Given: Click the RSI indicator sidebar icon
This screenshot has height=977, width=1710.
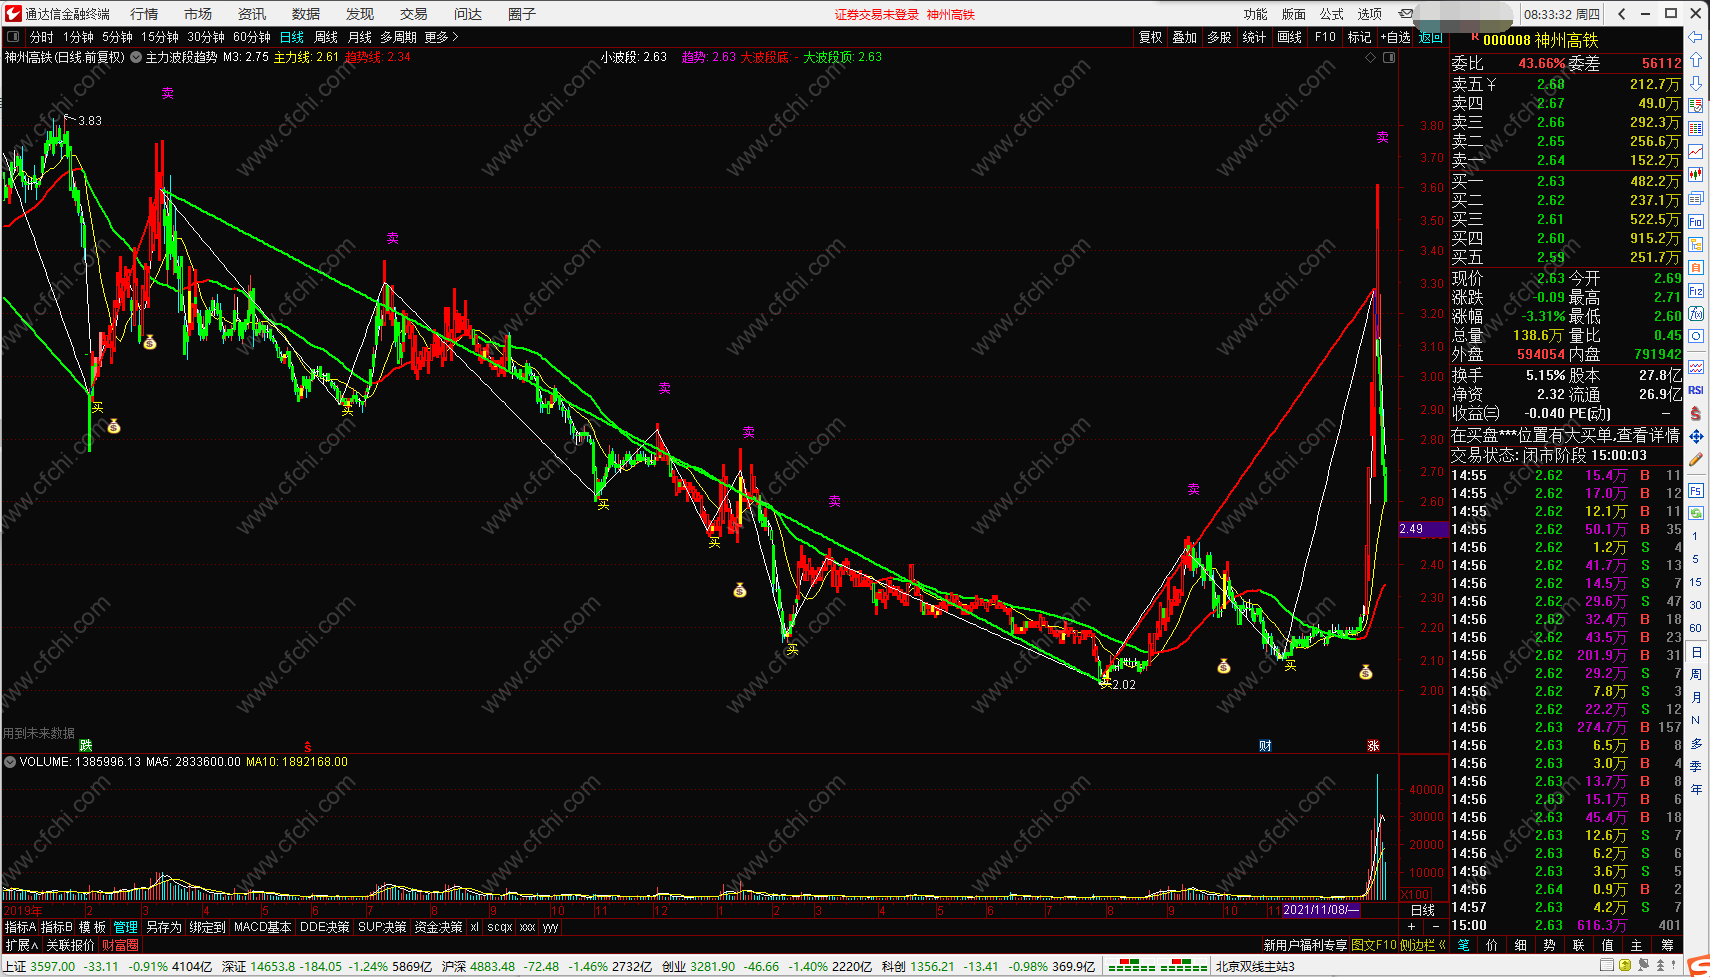Looking at the screenshot, I should [x=1695, y=390].
